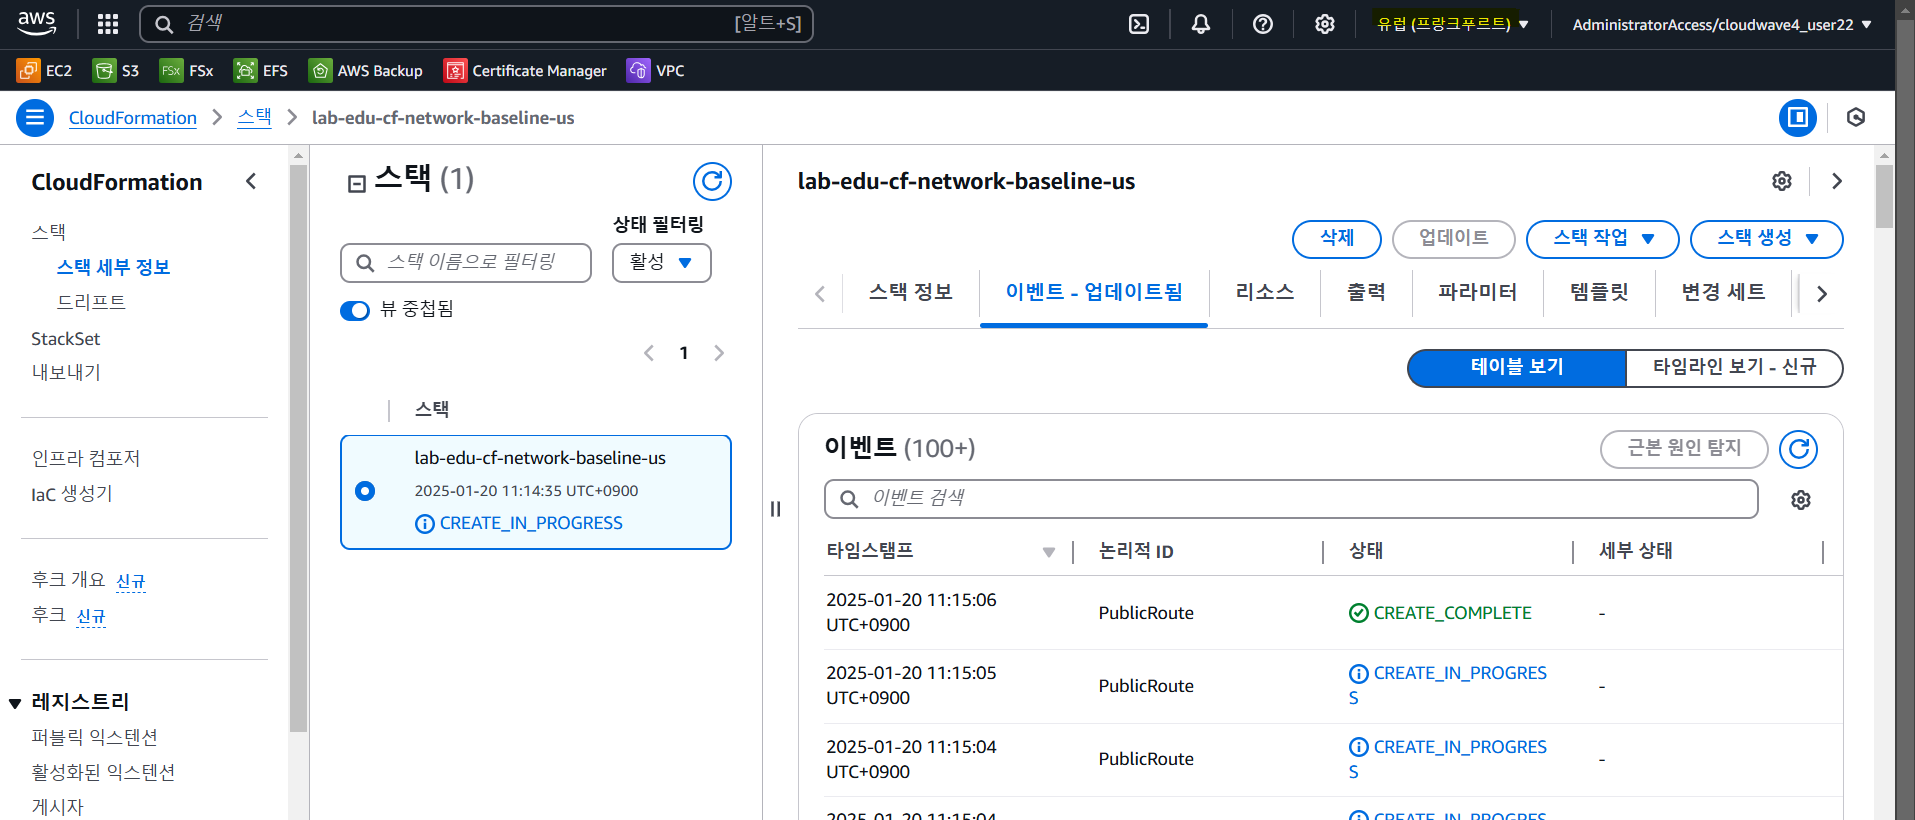Open the Stacks breadcrumb link
The height and width of the screenshot is (820, 1915).
(254, 117)
